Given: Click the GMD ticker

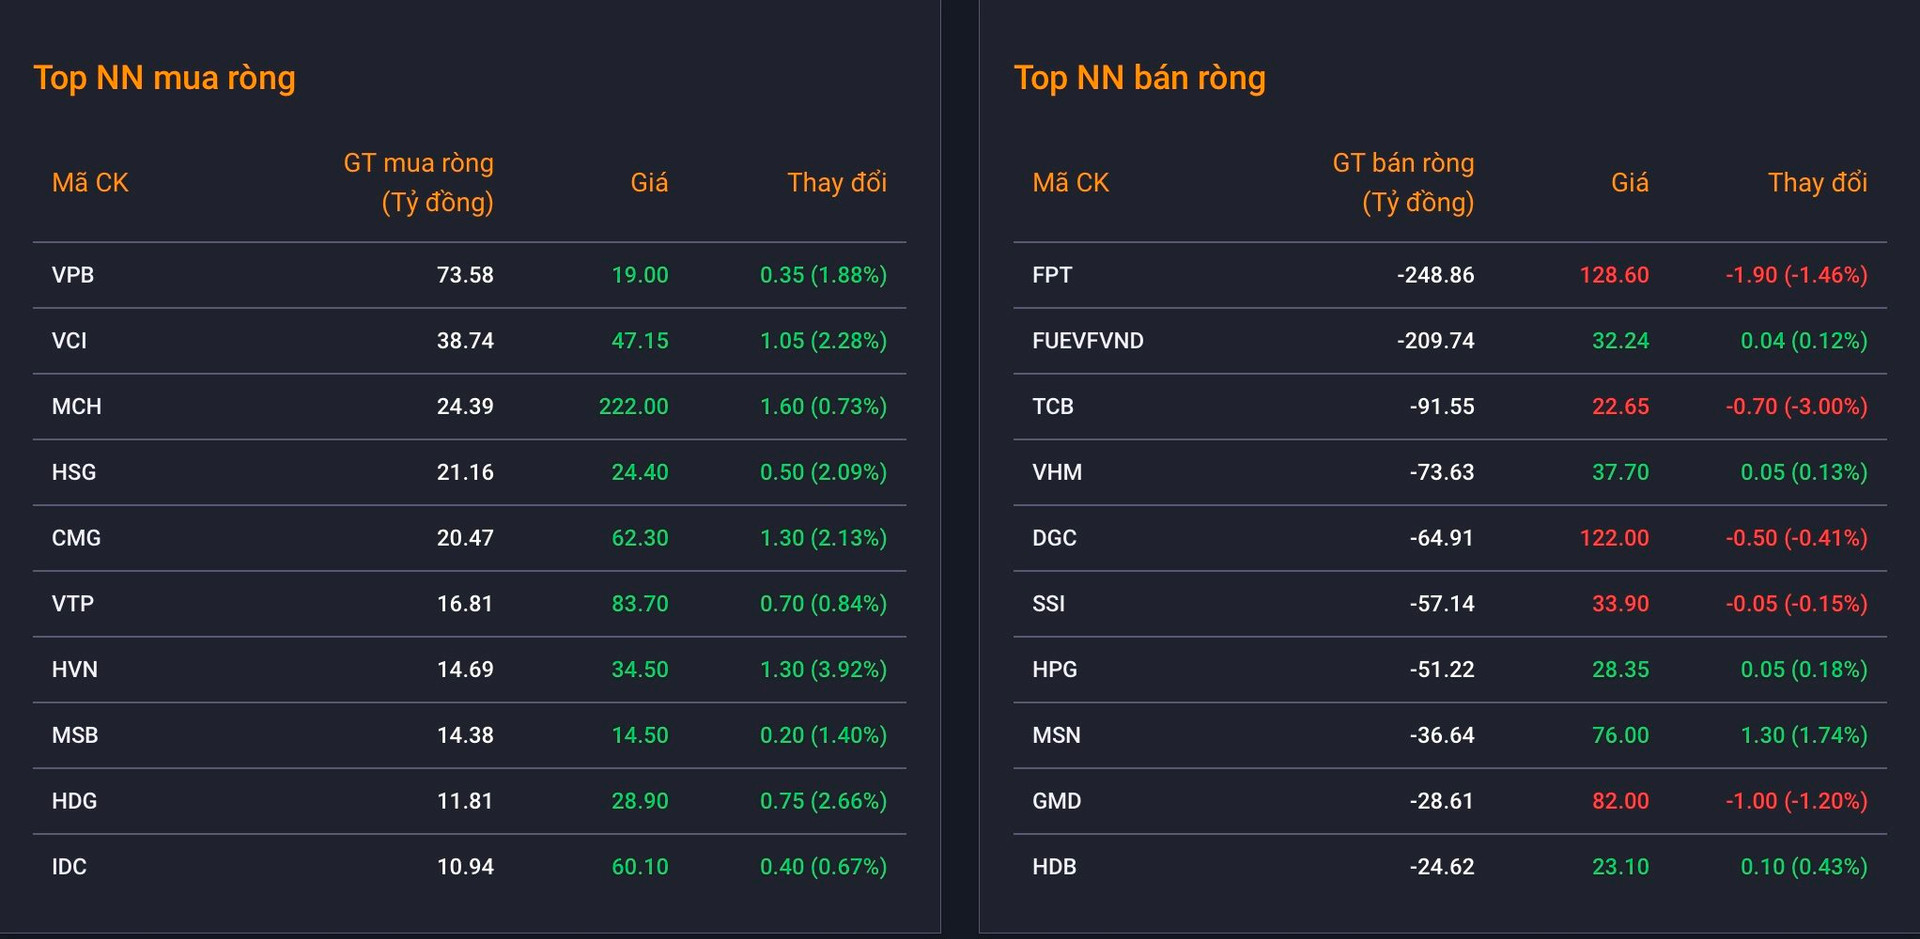Looking at the screenshot, I should pyautogui.click(x=1057, y=801).
